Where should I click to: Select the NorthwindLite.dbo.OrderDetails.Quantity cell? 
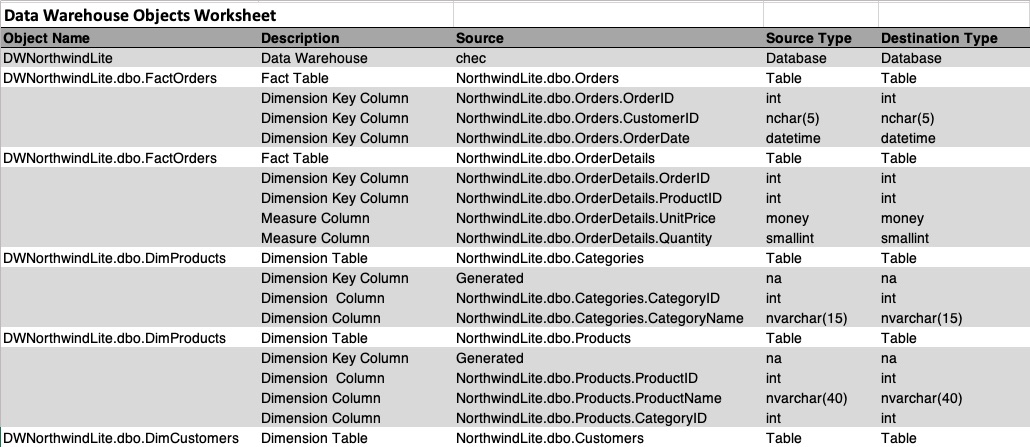584,238
